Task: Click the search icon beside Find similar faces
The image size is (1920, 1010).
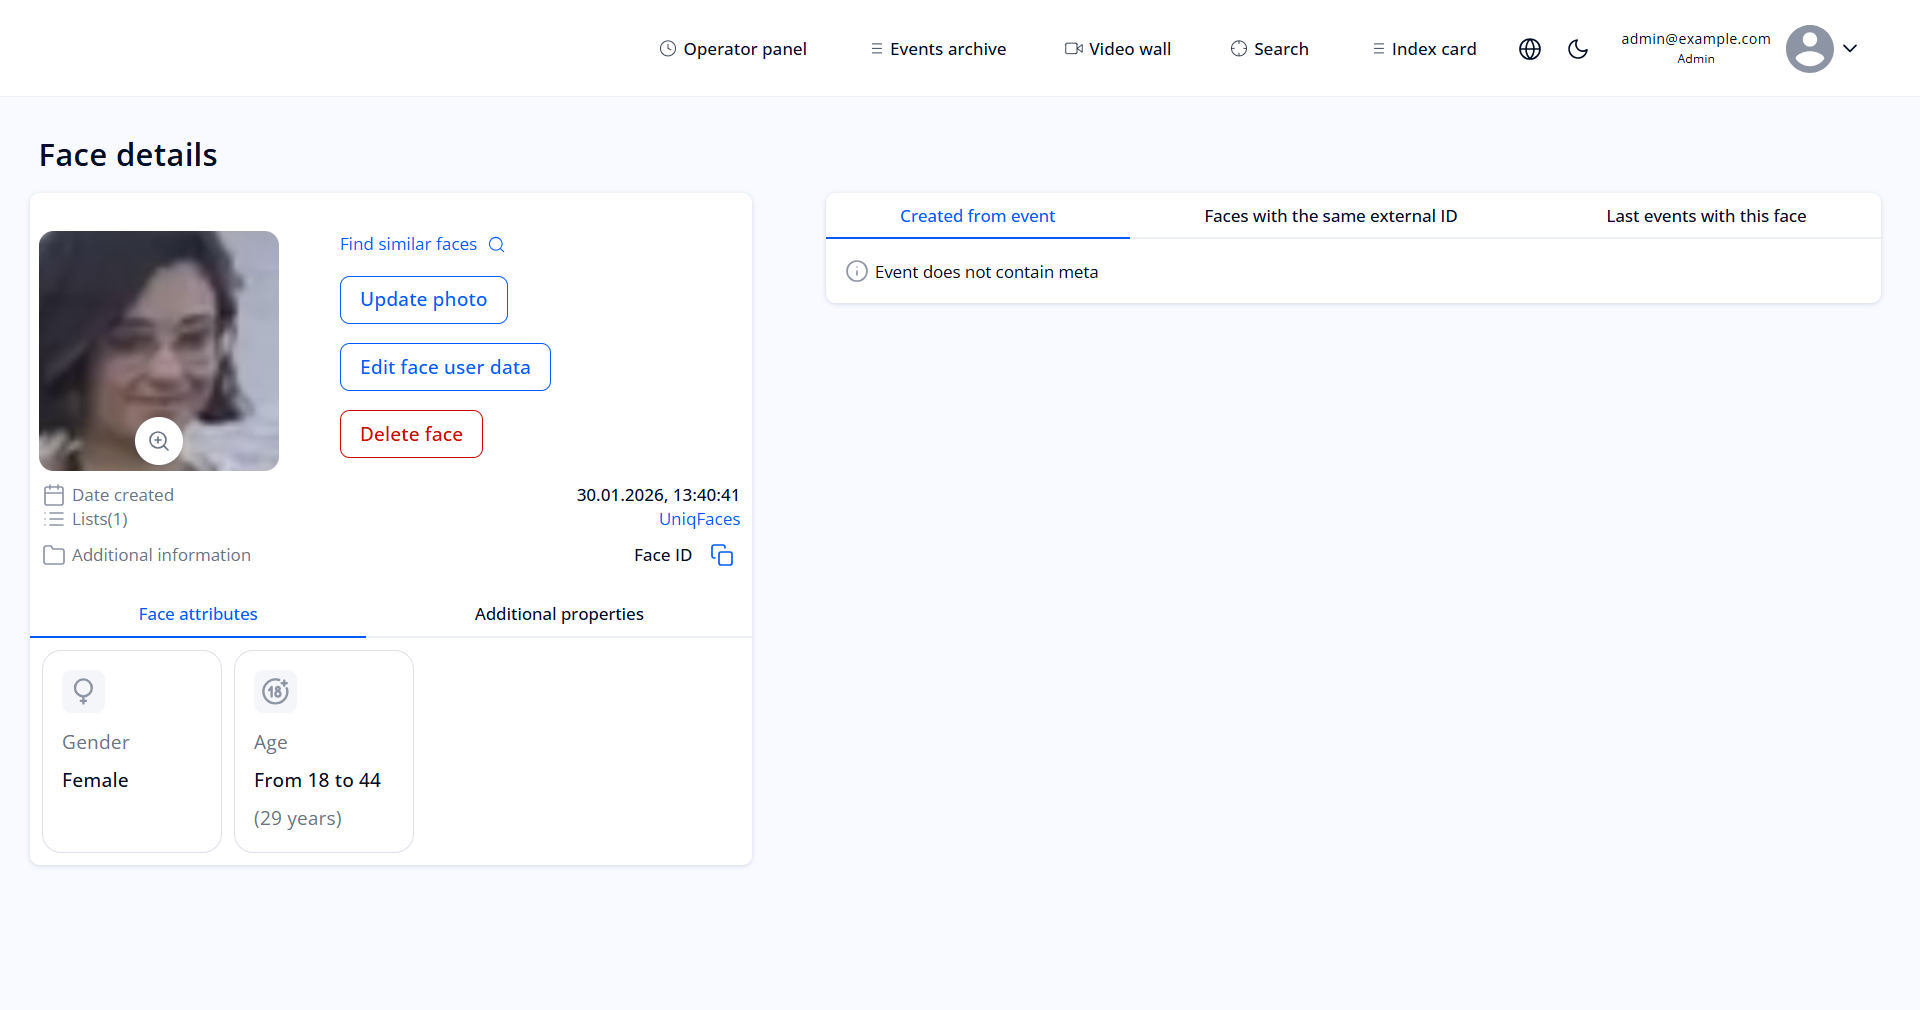Action: click(496, 245)
